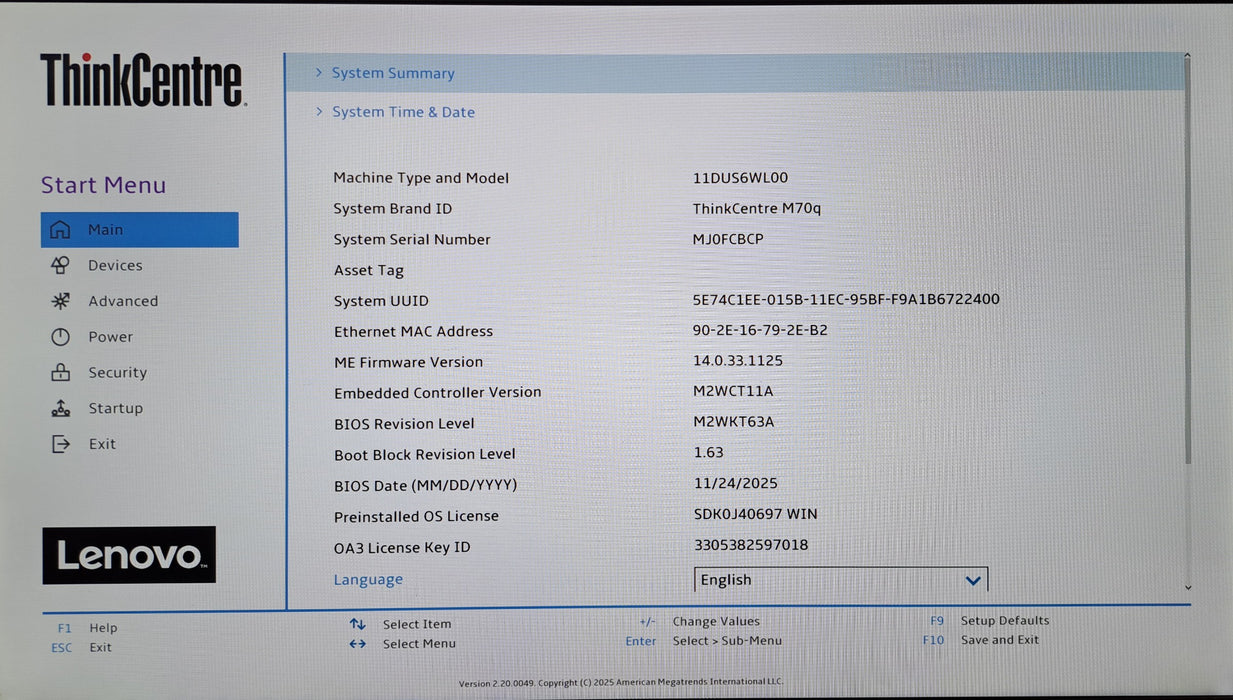
Task: Click the Language dropdown arrow
Action: pos(973,581)
